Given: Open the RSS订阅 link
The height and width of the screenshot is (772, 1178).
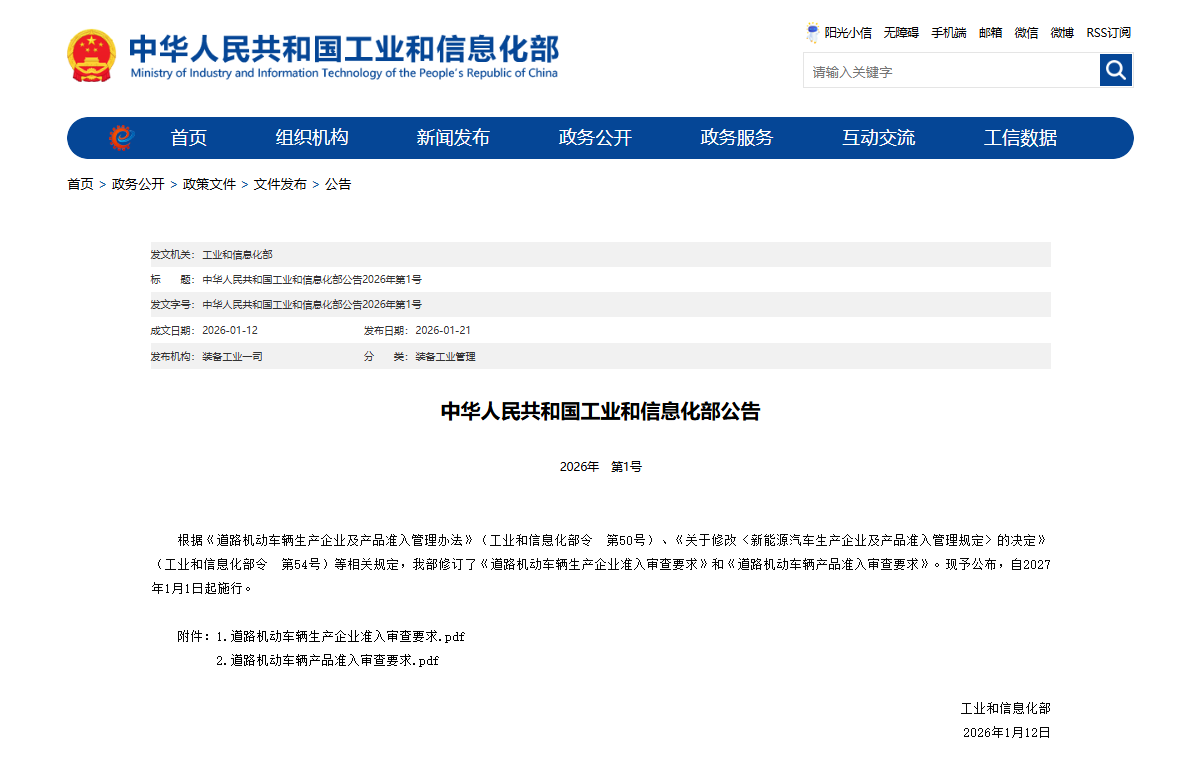Looking at the screenshot, I should (x=1108, y=32).
